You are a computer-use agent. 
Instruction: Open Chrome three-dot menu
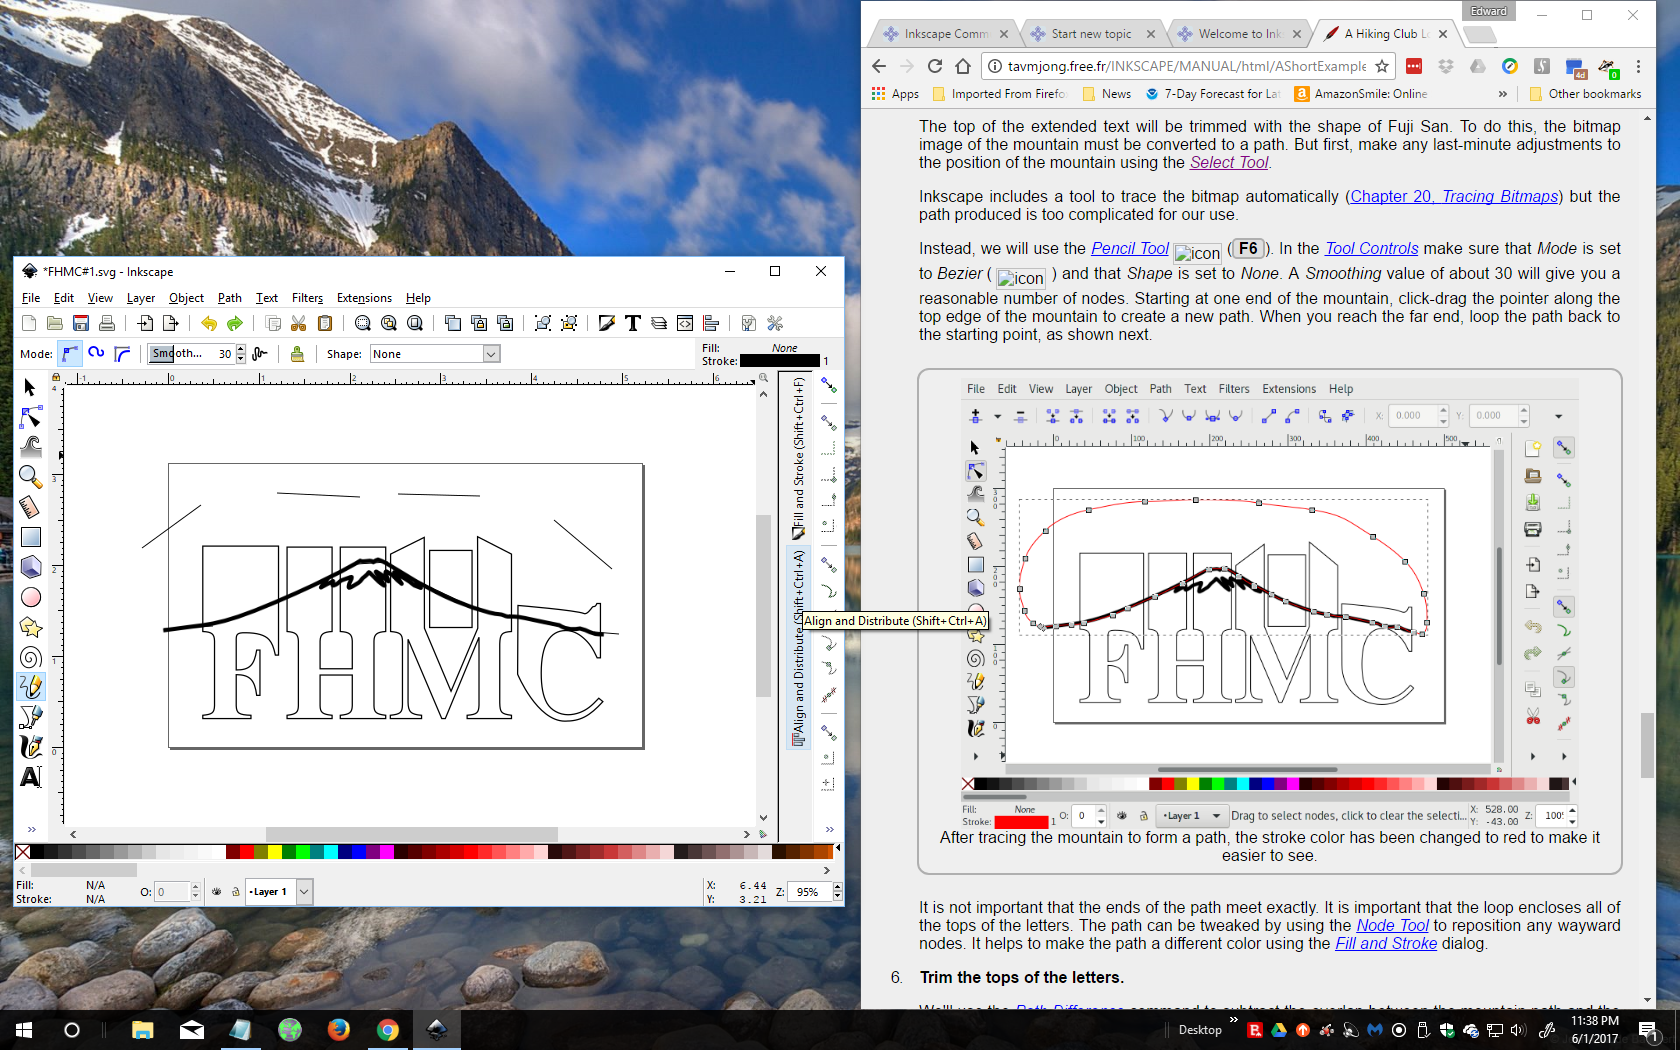1638,66
